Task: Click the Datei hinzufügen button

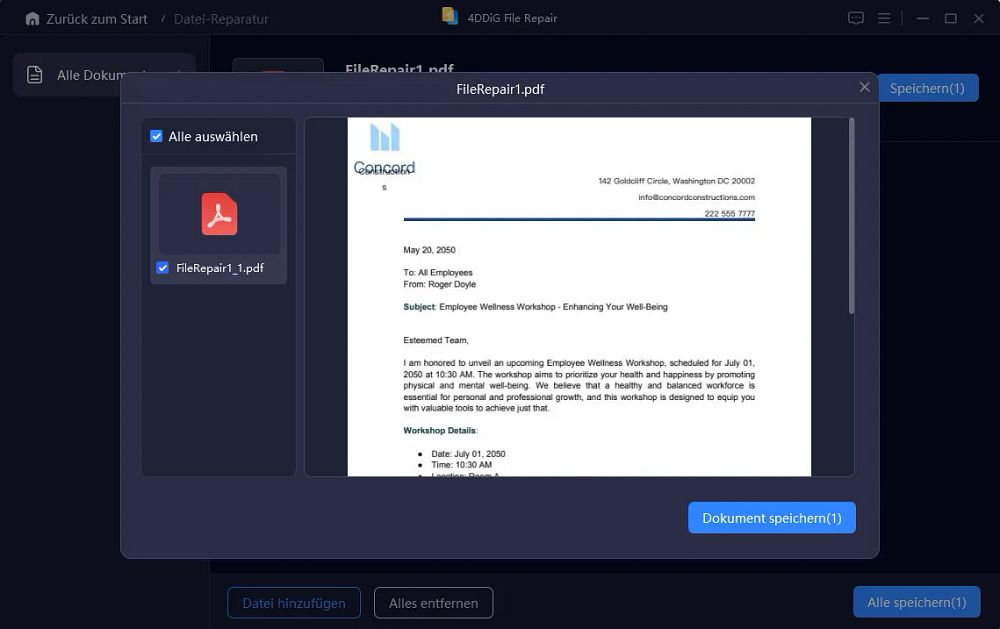Action: pos(294,603)
